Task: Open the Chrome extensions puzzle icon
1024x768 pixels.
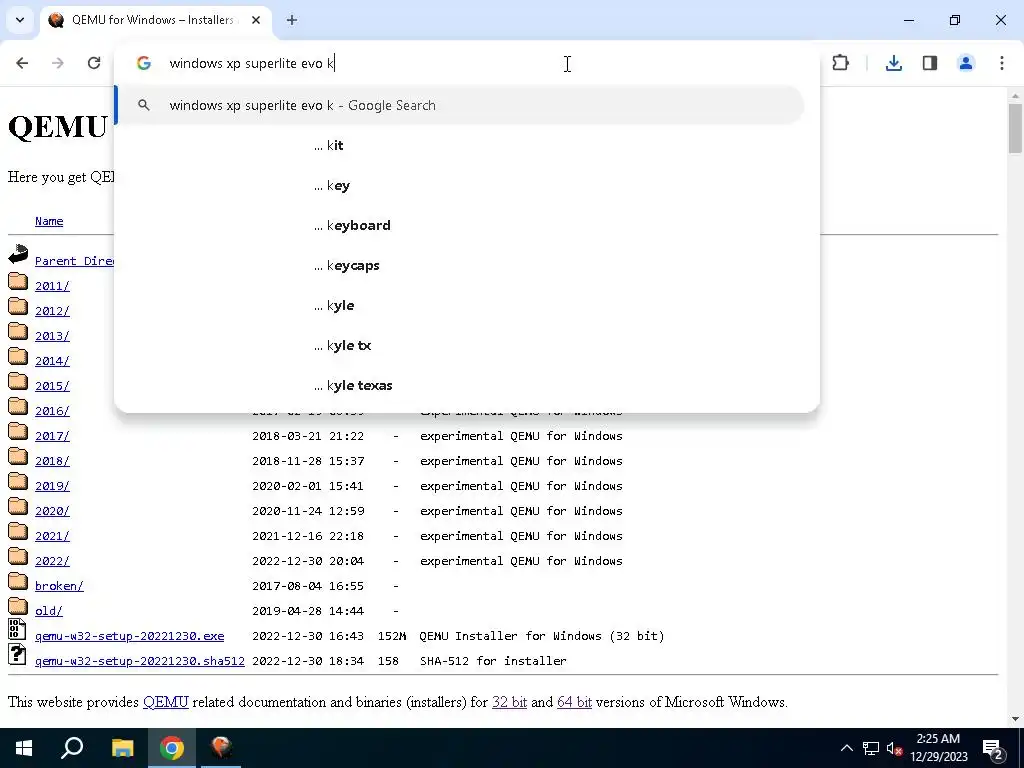Action: pyautogui.click(x=840, y=63)
